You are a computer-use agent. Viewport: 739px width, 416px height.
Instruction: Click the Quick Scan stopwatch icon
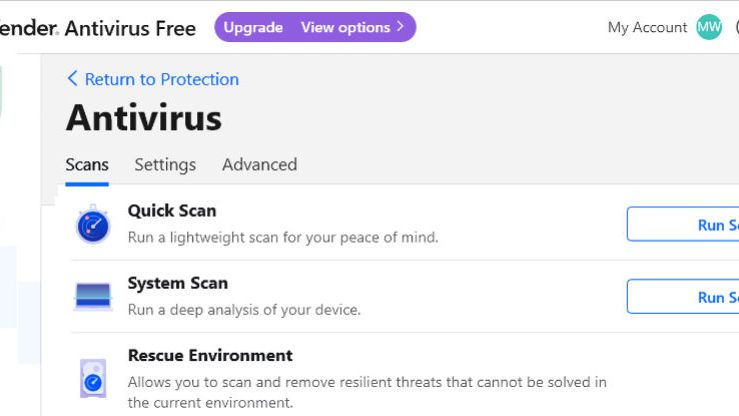click(x=93, y=224)
